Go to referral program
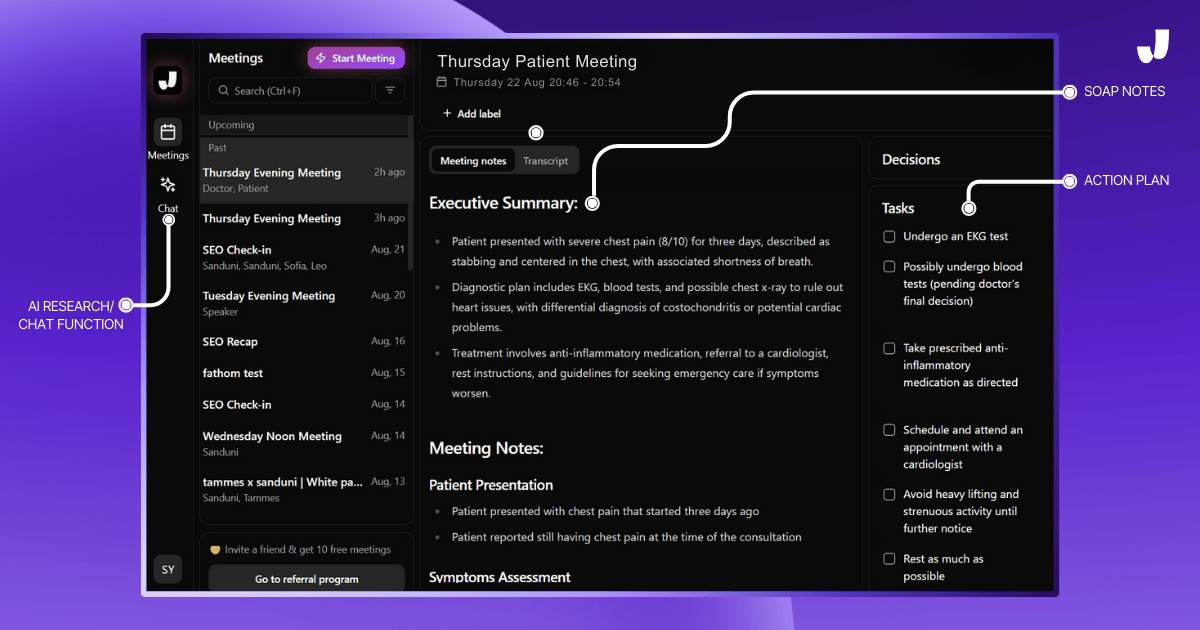Viewport: 1200px width, 630px height. pos(306,579)
